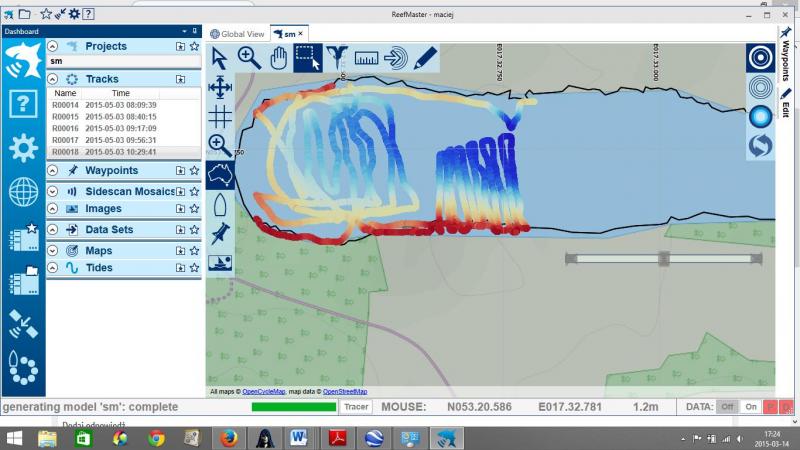
Task: Open settings gear in dashboard sidebar
Action: (x=23, y=147)
